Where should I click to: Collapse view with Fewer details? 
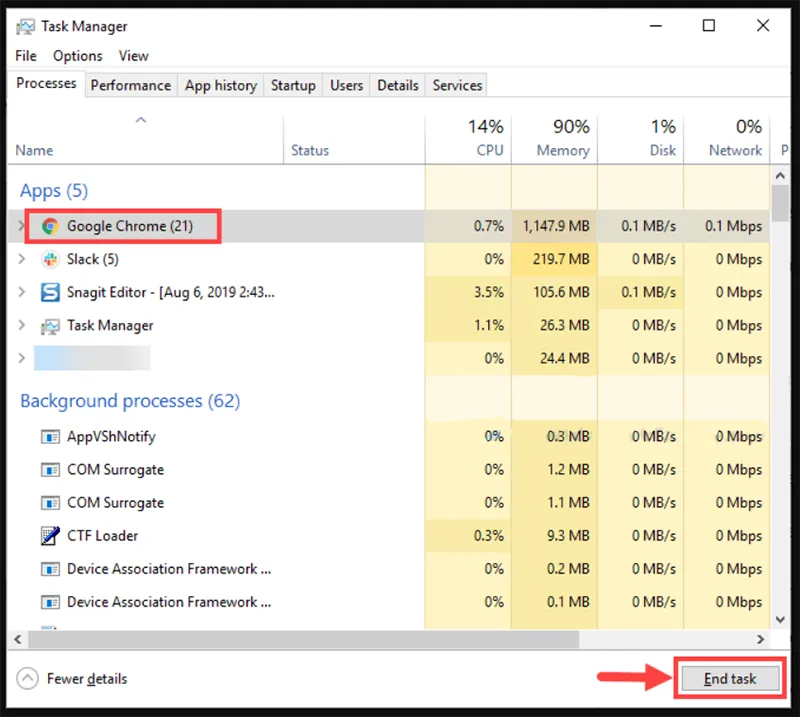coord(73,679)
